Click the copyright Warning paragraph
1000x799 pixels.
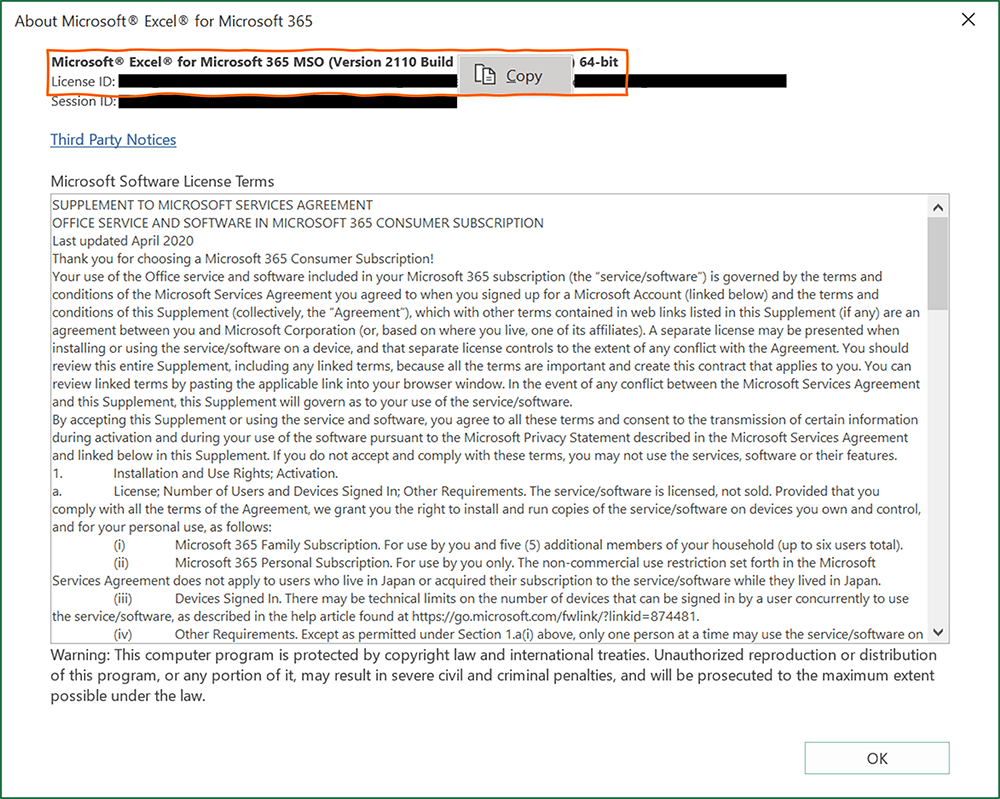coord(493,675)
